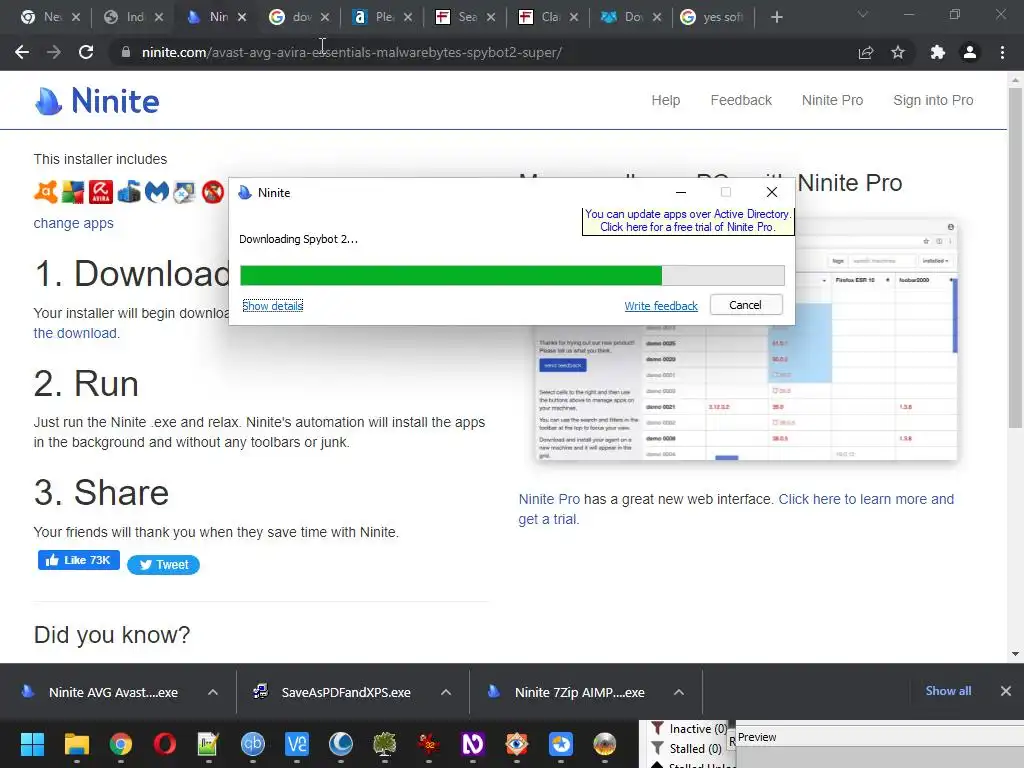
Task: Click the Preview label in background window
Action: 757,737
